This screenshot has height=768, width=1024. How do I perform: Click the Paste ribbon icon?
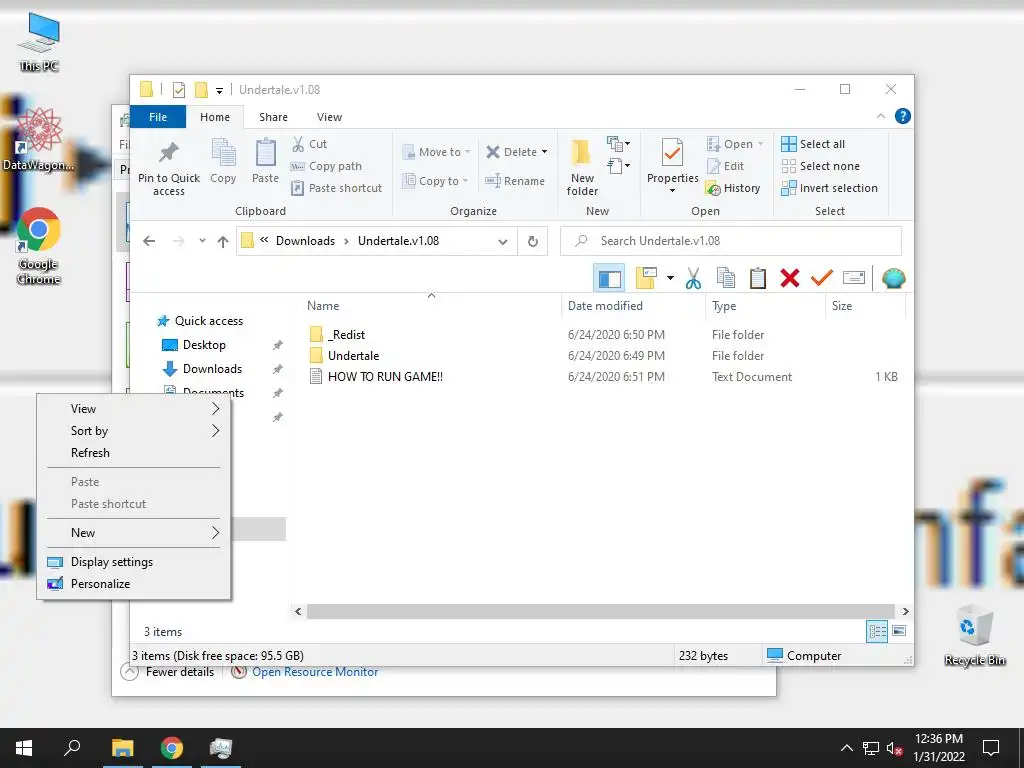pos(265,152)
